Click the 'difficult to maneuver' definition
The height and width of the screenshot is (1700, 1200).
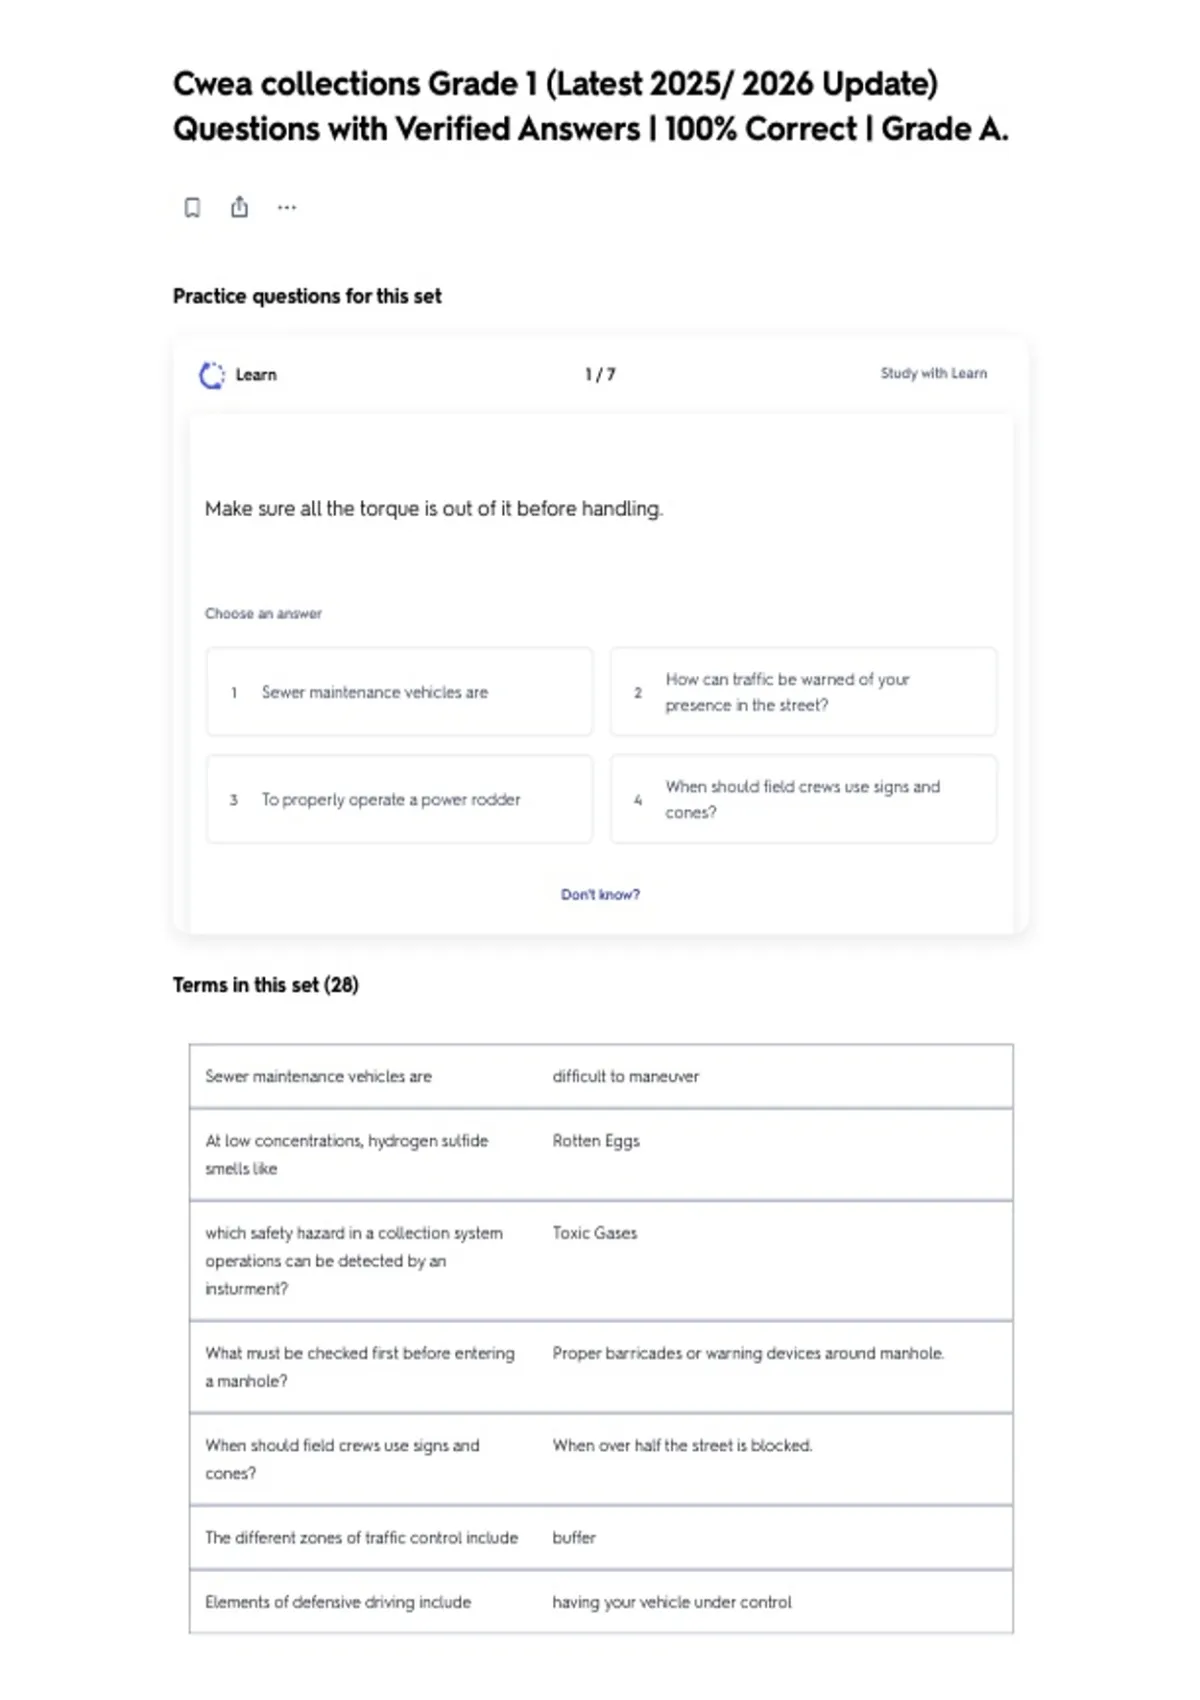626,1077
